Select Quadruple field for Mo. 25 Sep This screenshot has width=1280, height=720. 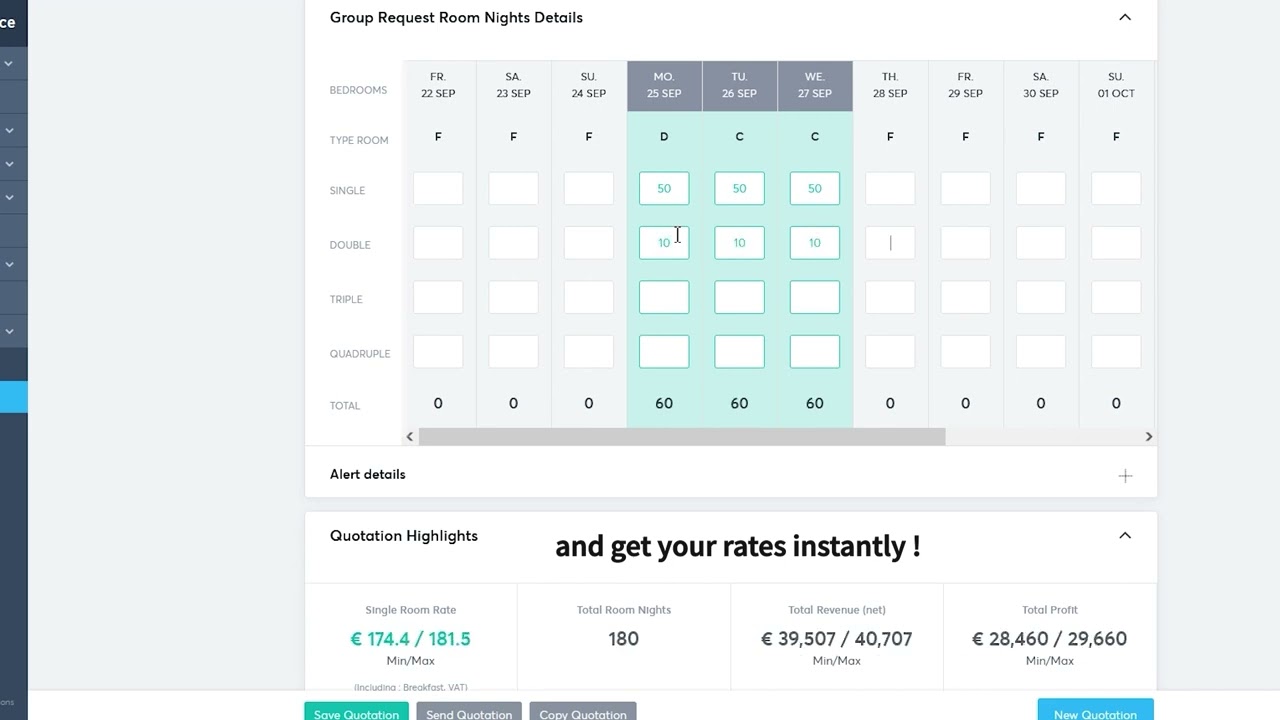coord(664,352)
